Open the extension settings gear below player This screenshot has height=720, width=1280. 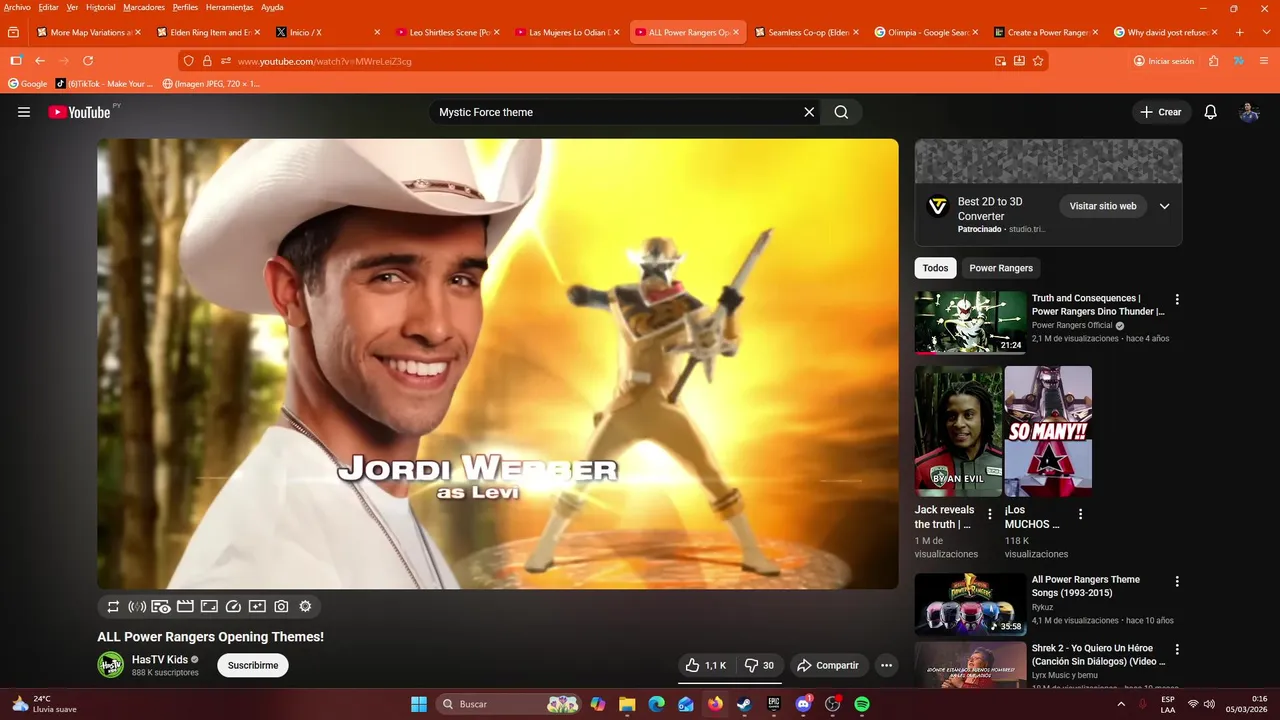305,606
